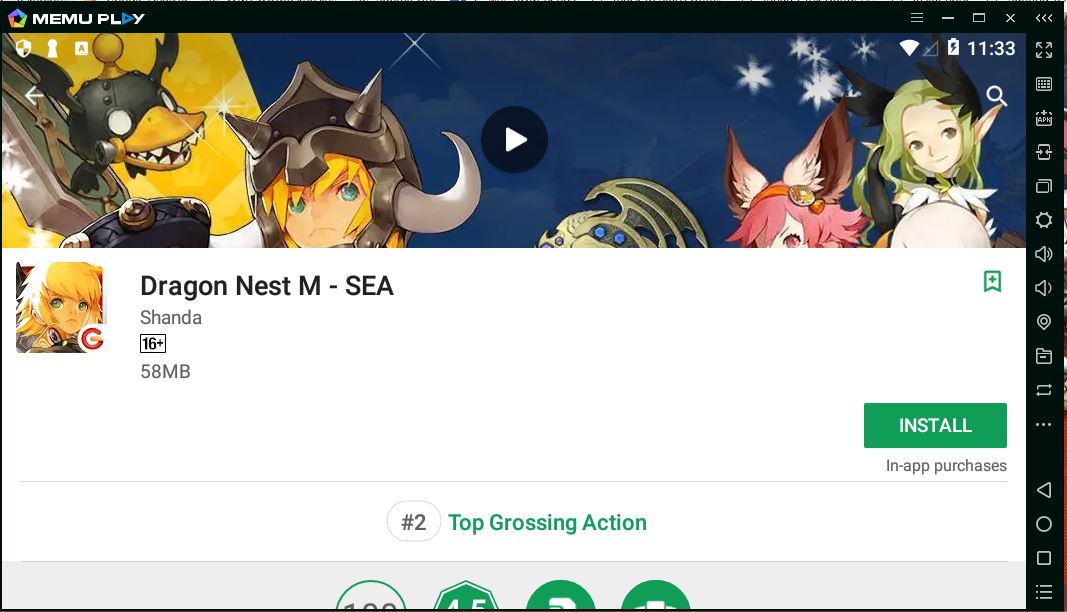Click the volume down speaker icon
This screenshot has height=612, width=1067.
coord(1043,288)
